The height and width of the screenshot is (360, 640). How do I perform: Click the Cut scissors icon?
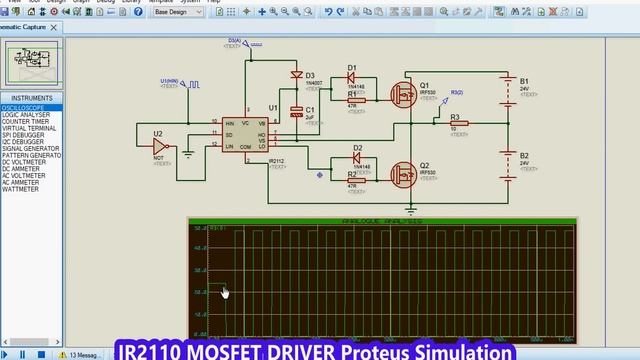(x=356, y=12)
